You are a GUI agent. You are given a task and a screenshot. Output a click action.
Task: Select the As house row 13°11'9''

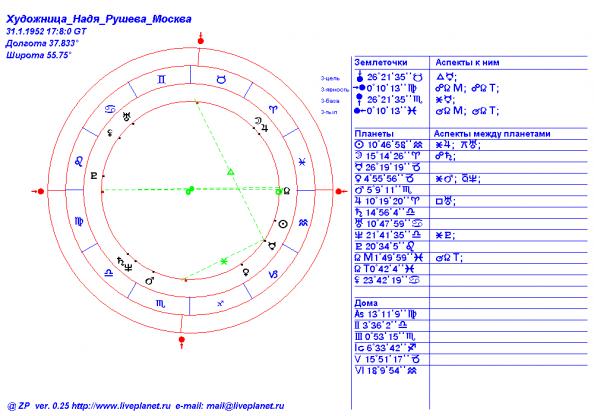[x=386, y=314]
